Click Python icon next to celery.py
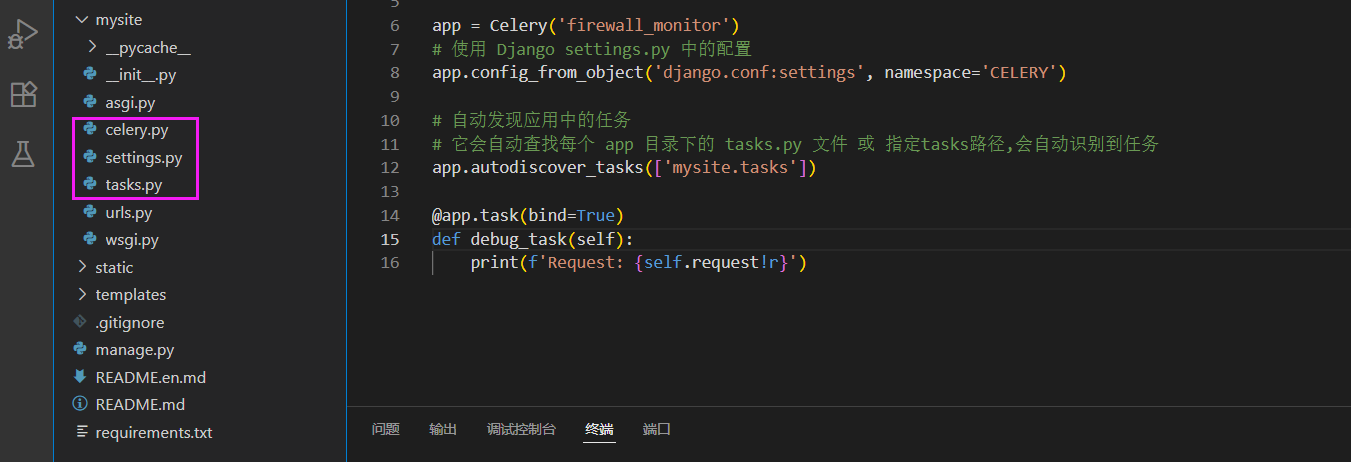Screen dimensions: 1351x462 90,130
